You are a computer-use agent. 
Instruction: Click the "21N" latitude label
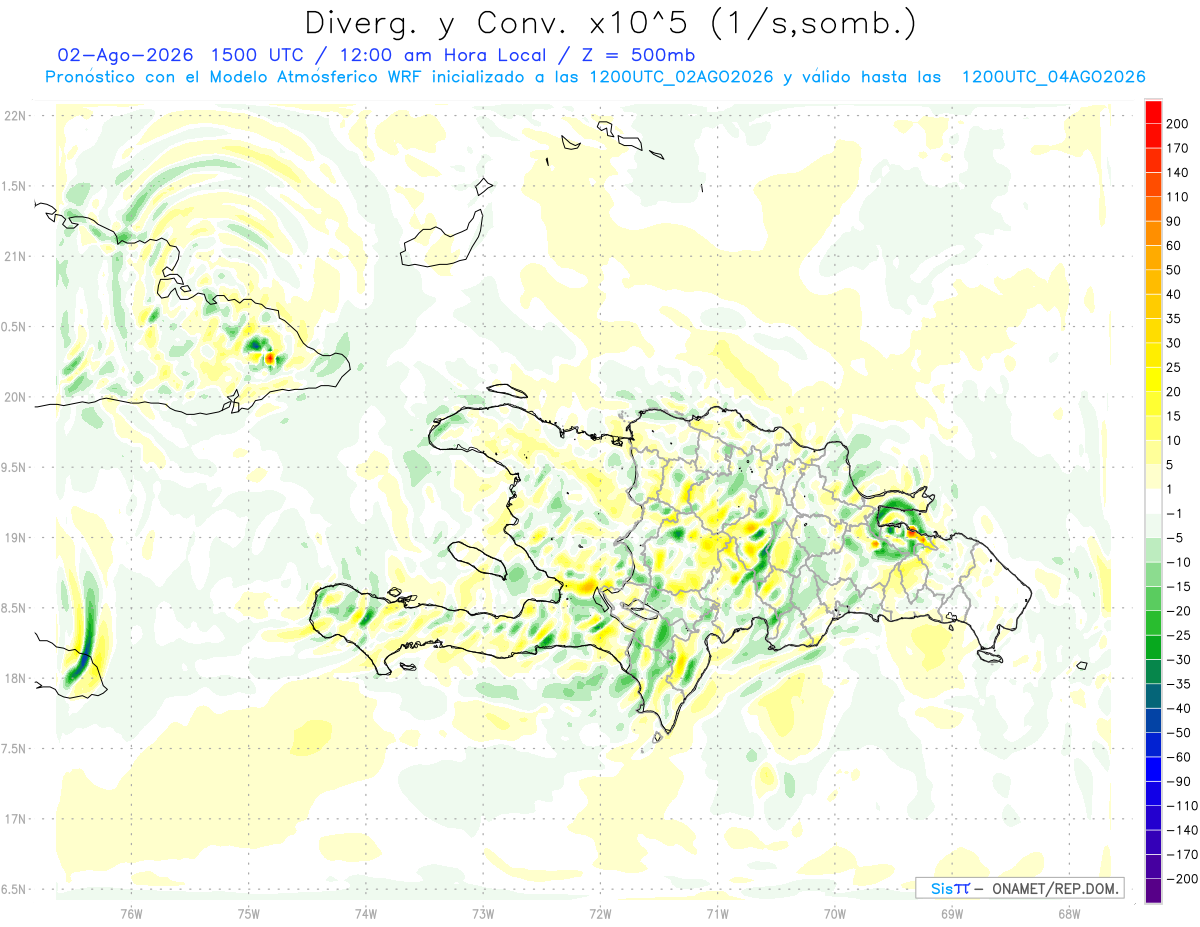point(15,257)
